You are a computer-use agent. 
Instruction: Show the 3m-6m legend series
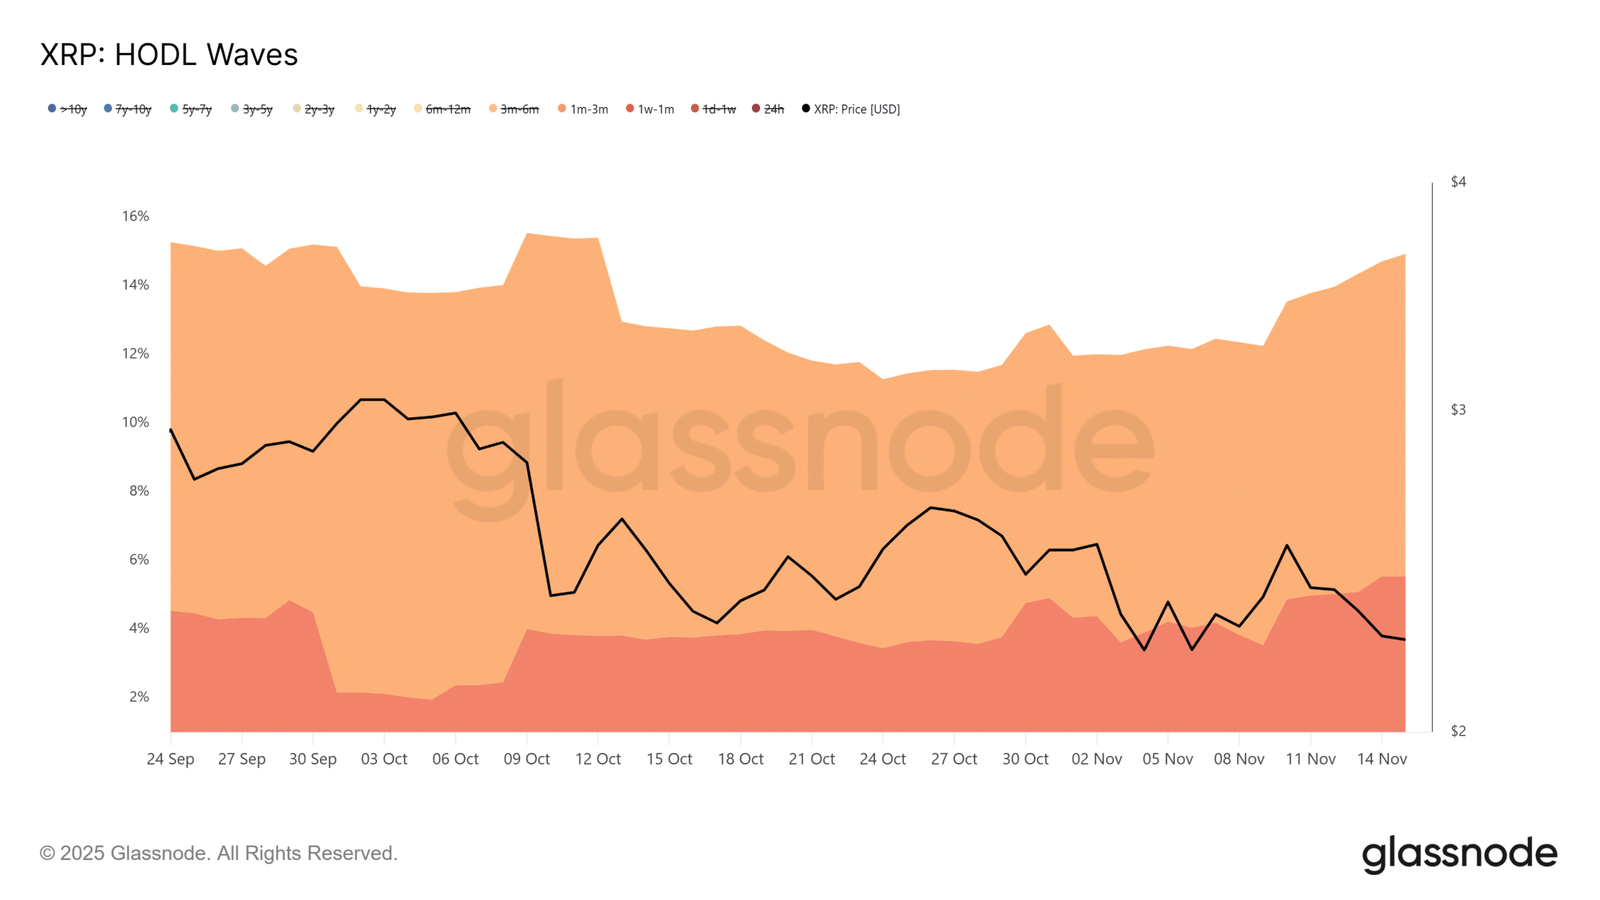click(x=514, y=109)
